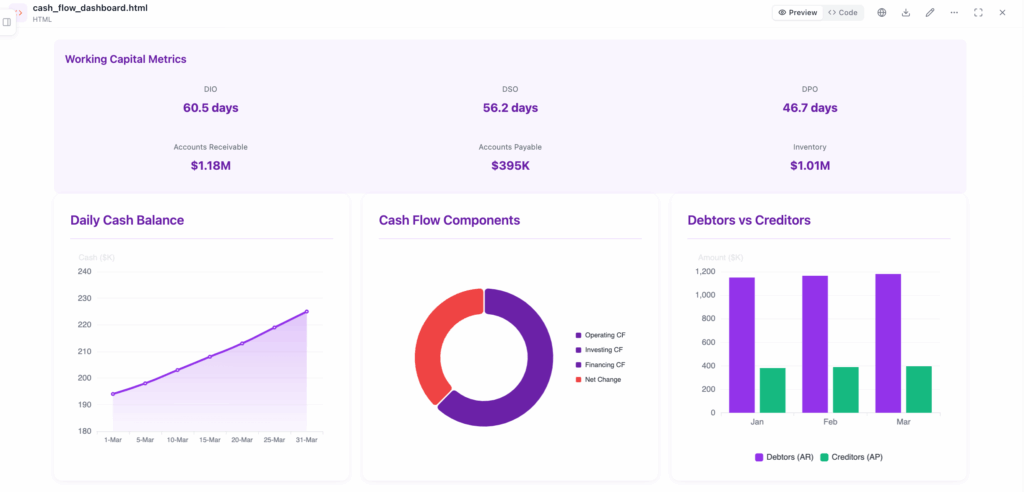
Task: Click the 15-Mar data point on line chart
Action: tap(210, 357)
